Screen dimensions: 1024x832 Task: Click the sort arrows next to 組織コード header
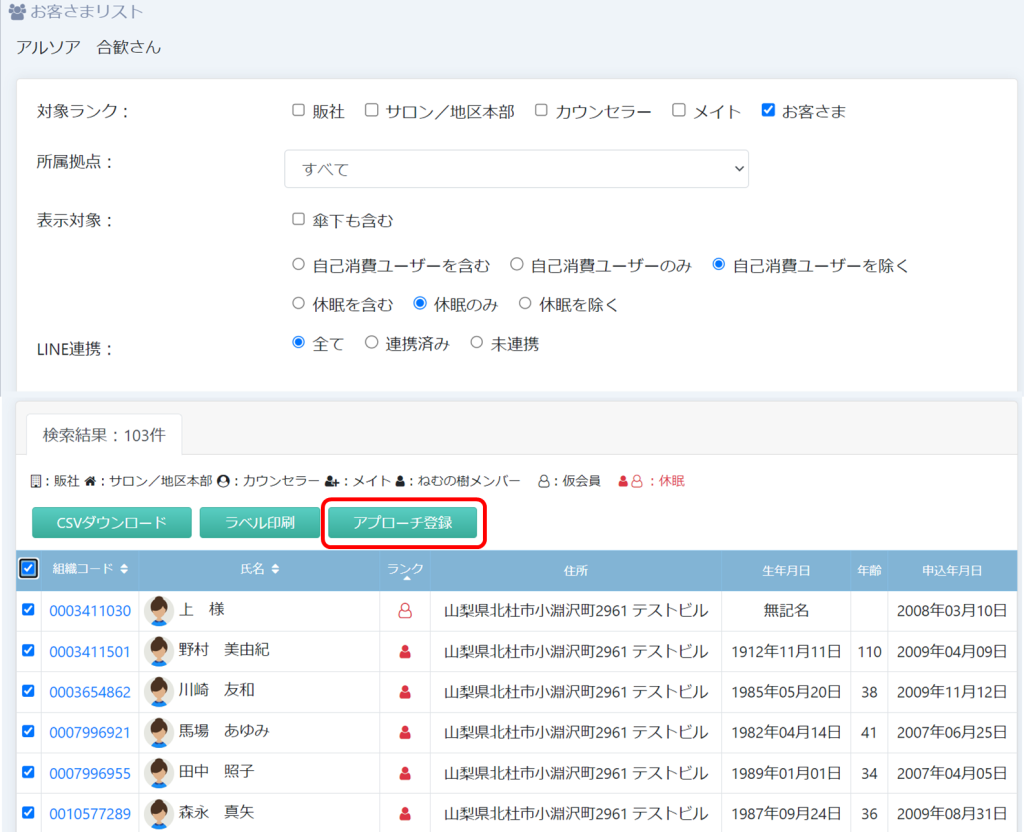(124, 569)
